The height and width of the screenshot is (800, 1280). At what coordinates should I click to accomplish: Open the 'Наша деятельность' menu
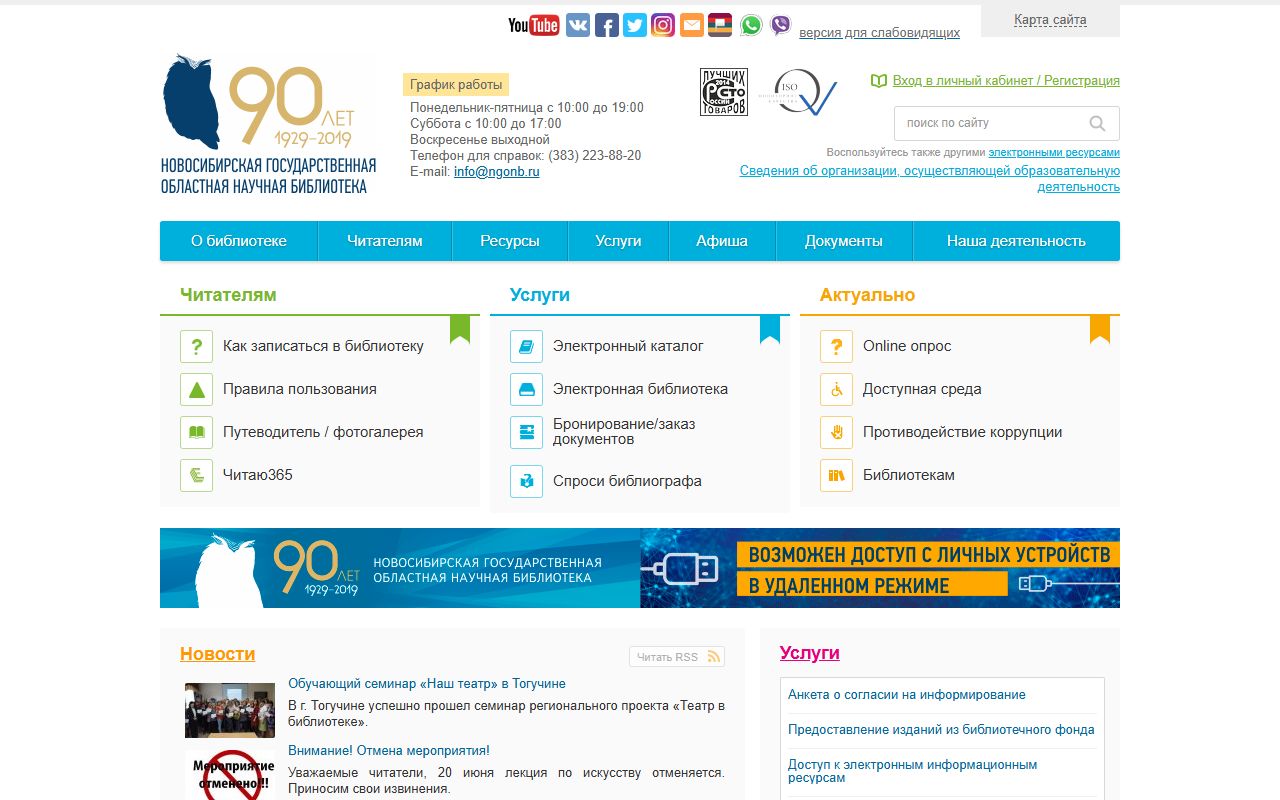(x=1016, y=241)
